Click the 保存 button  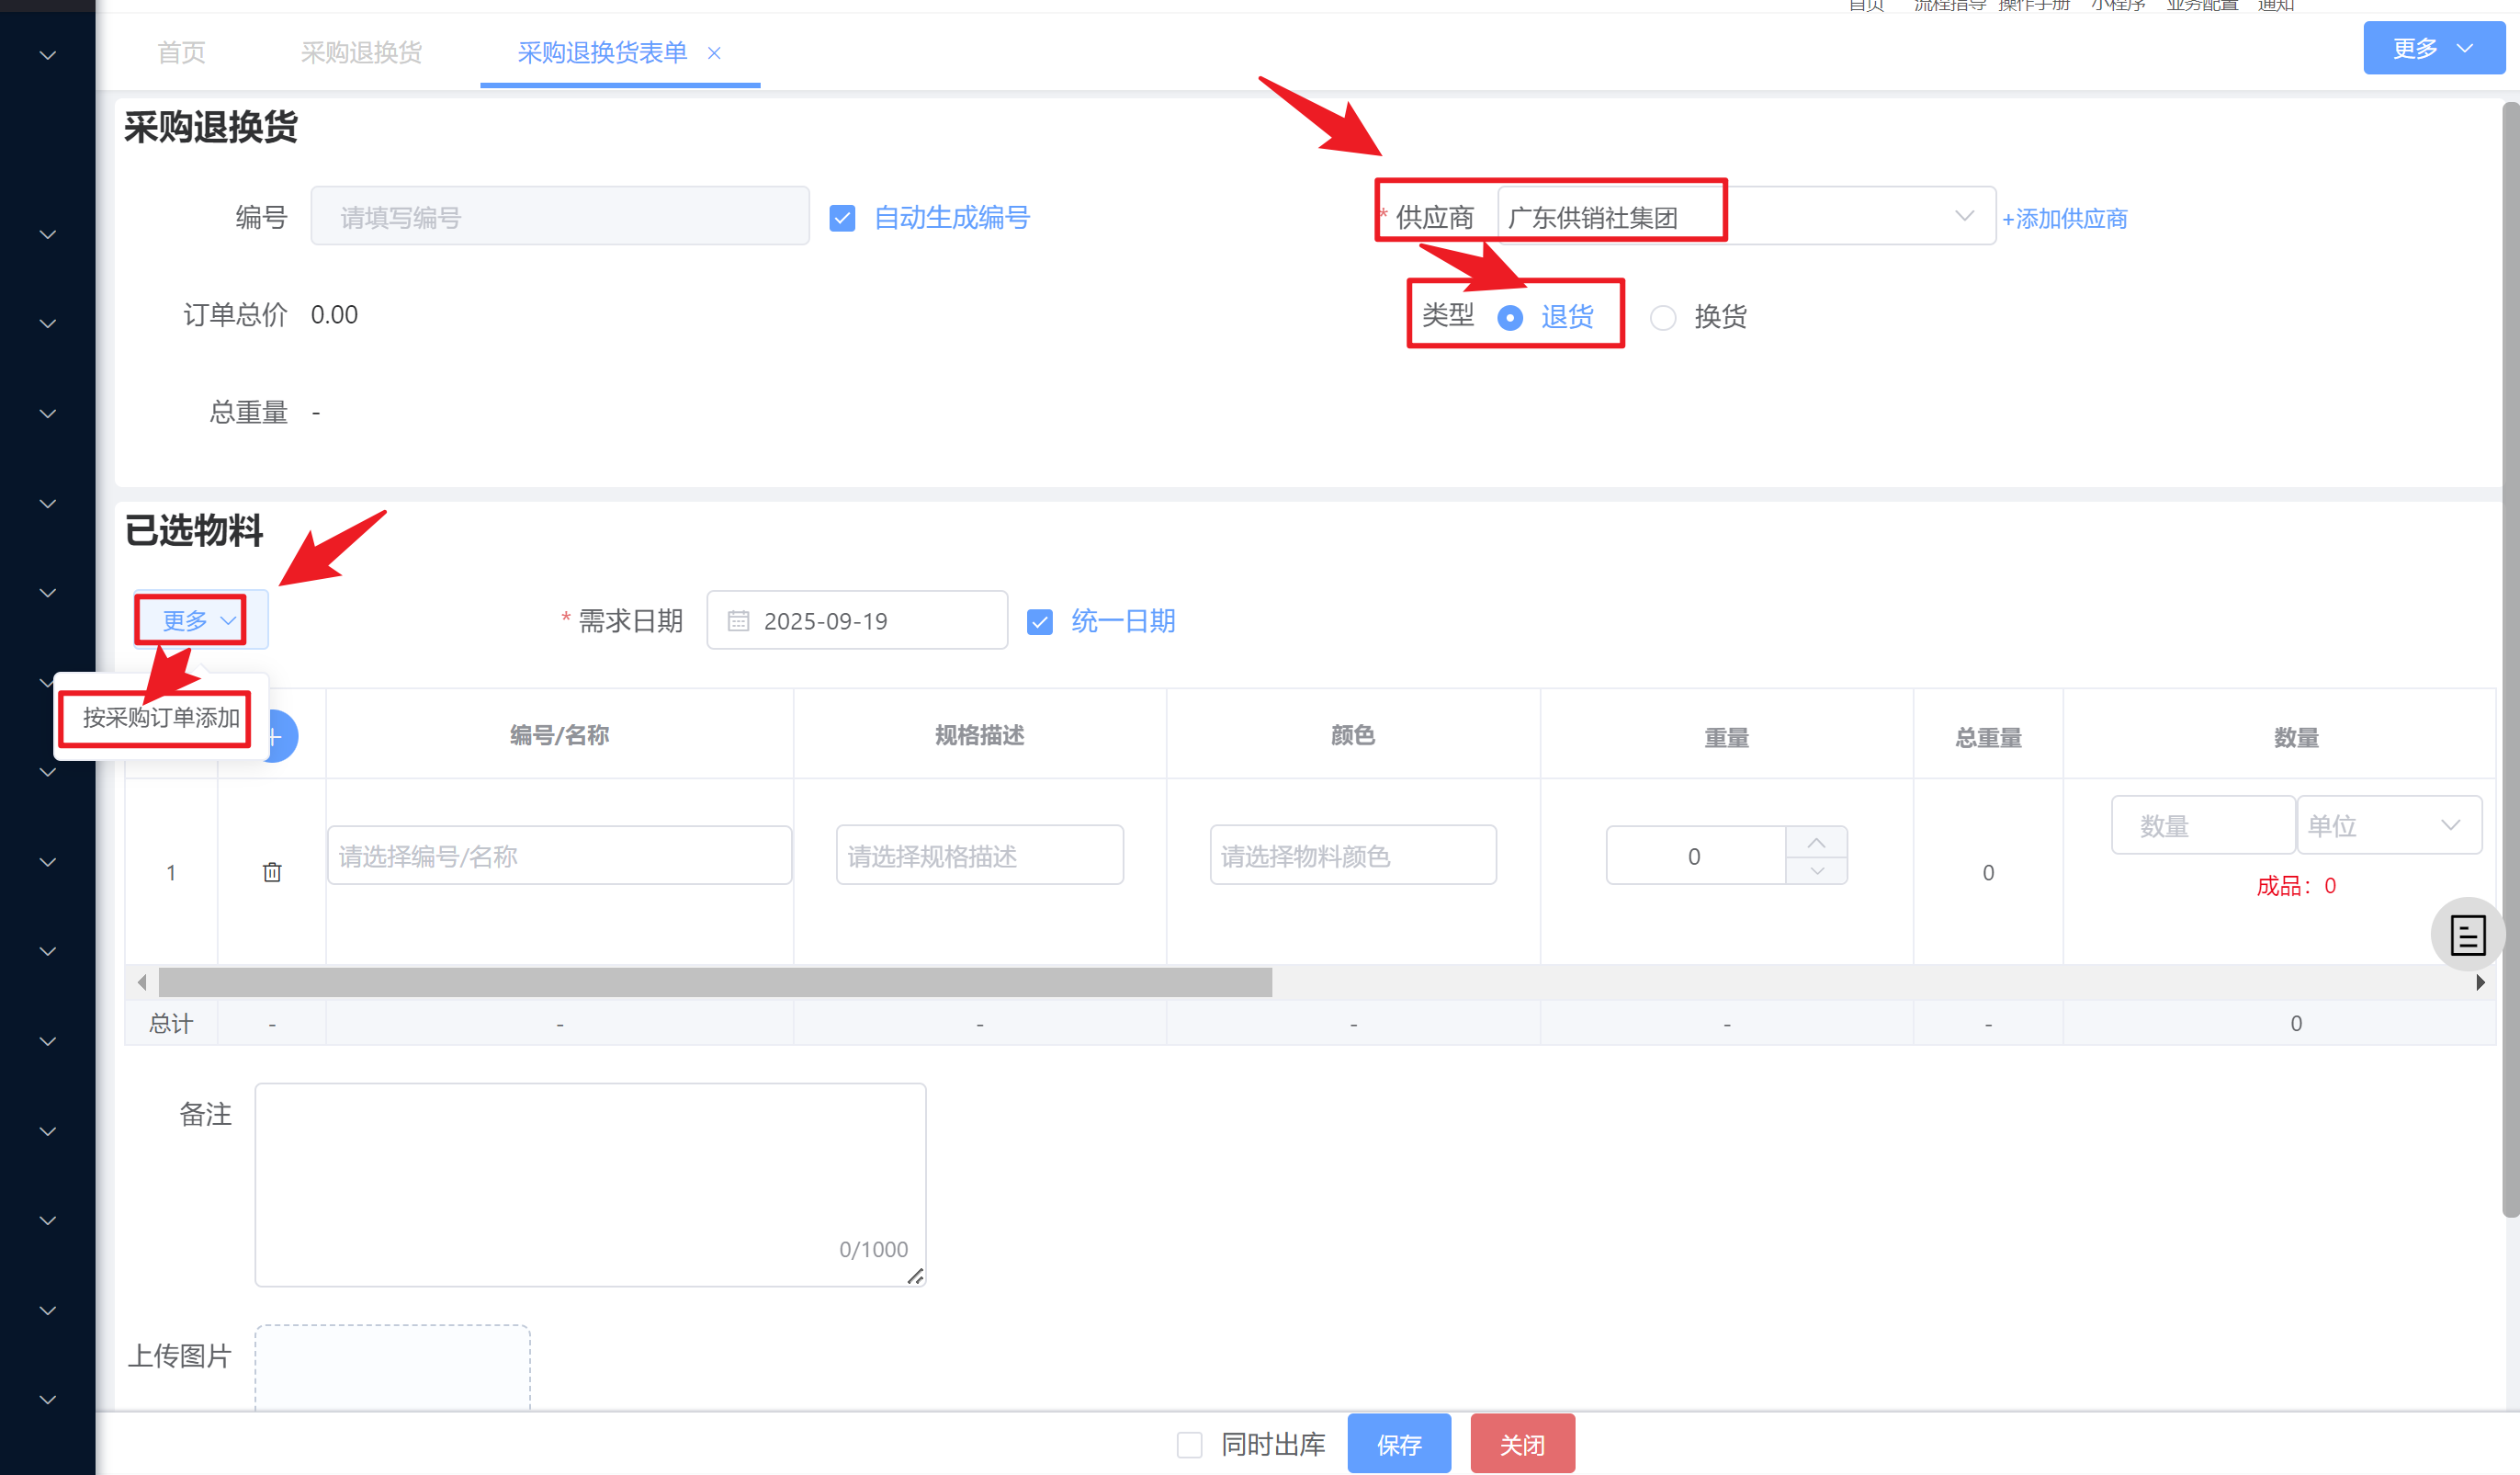point(1398,1443)
